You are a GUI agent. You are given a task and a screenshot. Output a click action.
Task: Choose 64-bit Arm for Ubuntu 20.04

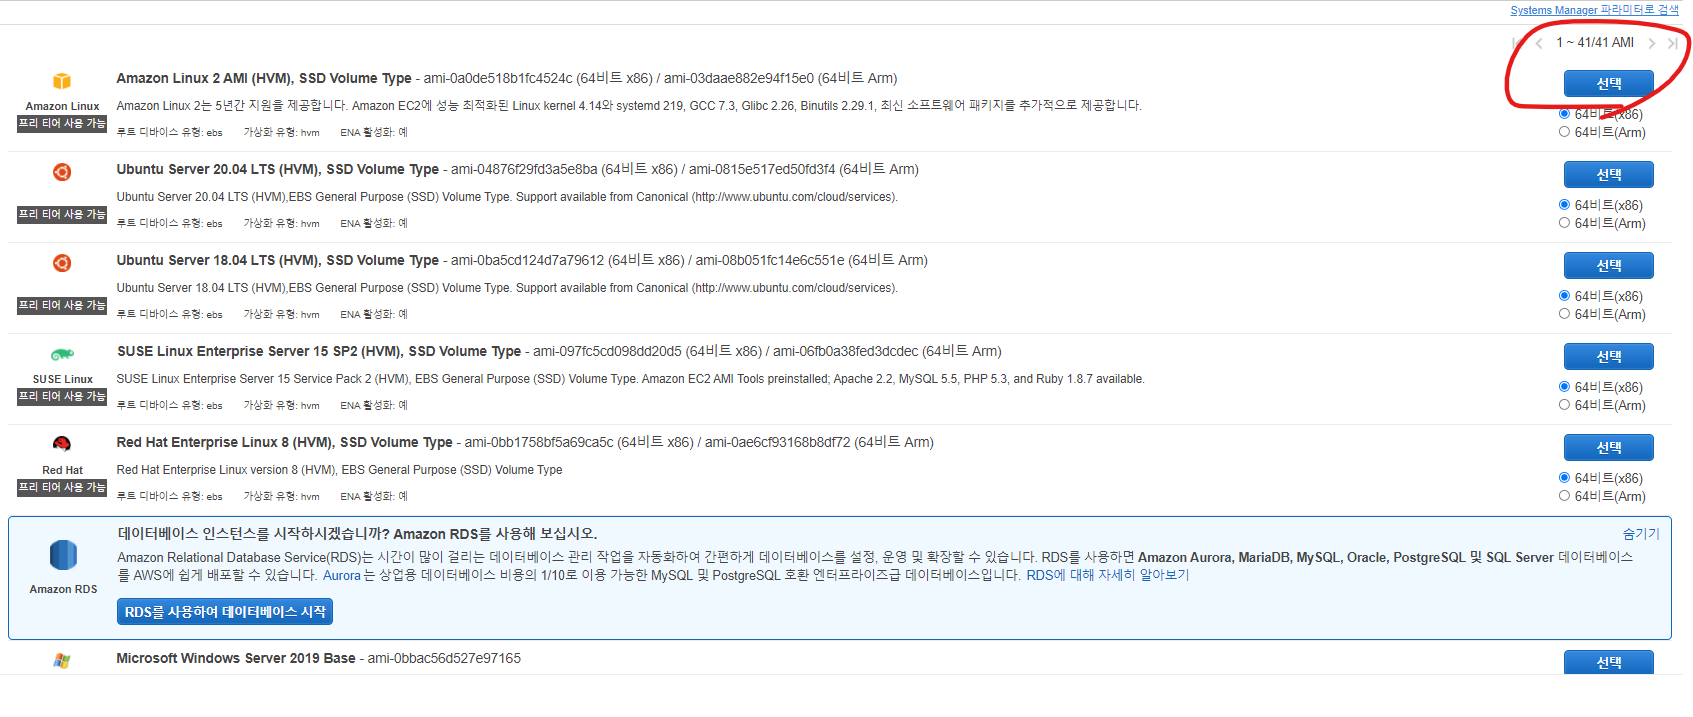(1564, 223)
